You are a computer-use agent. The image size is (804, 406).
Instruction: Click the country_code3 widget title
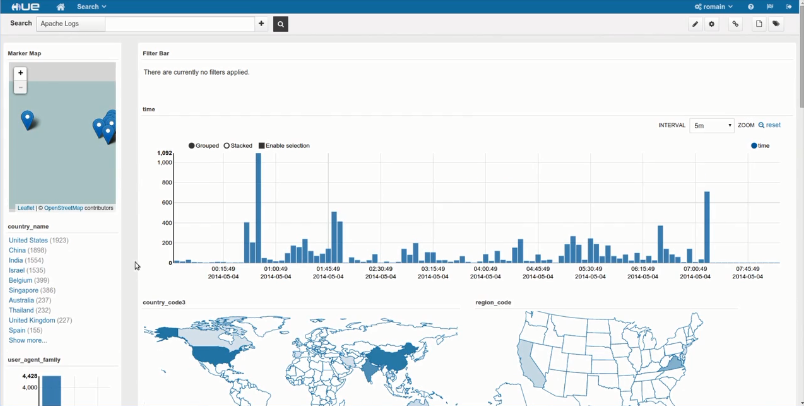tap(164, 302)
